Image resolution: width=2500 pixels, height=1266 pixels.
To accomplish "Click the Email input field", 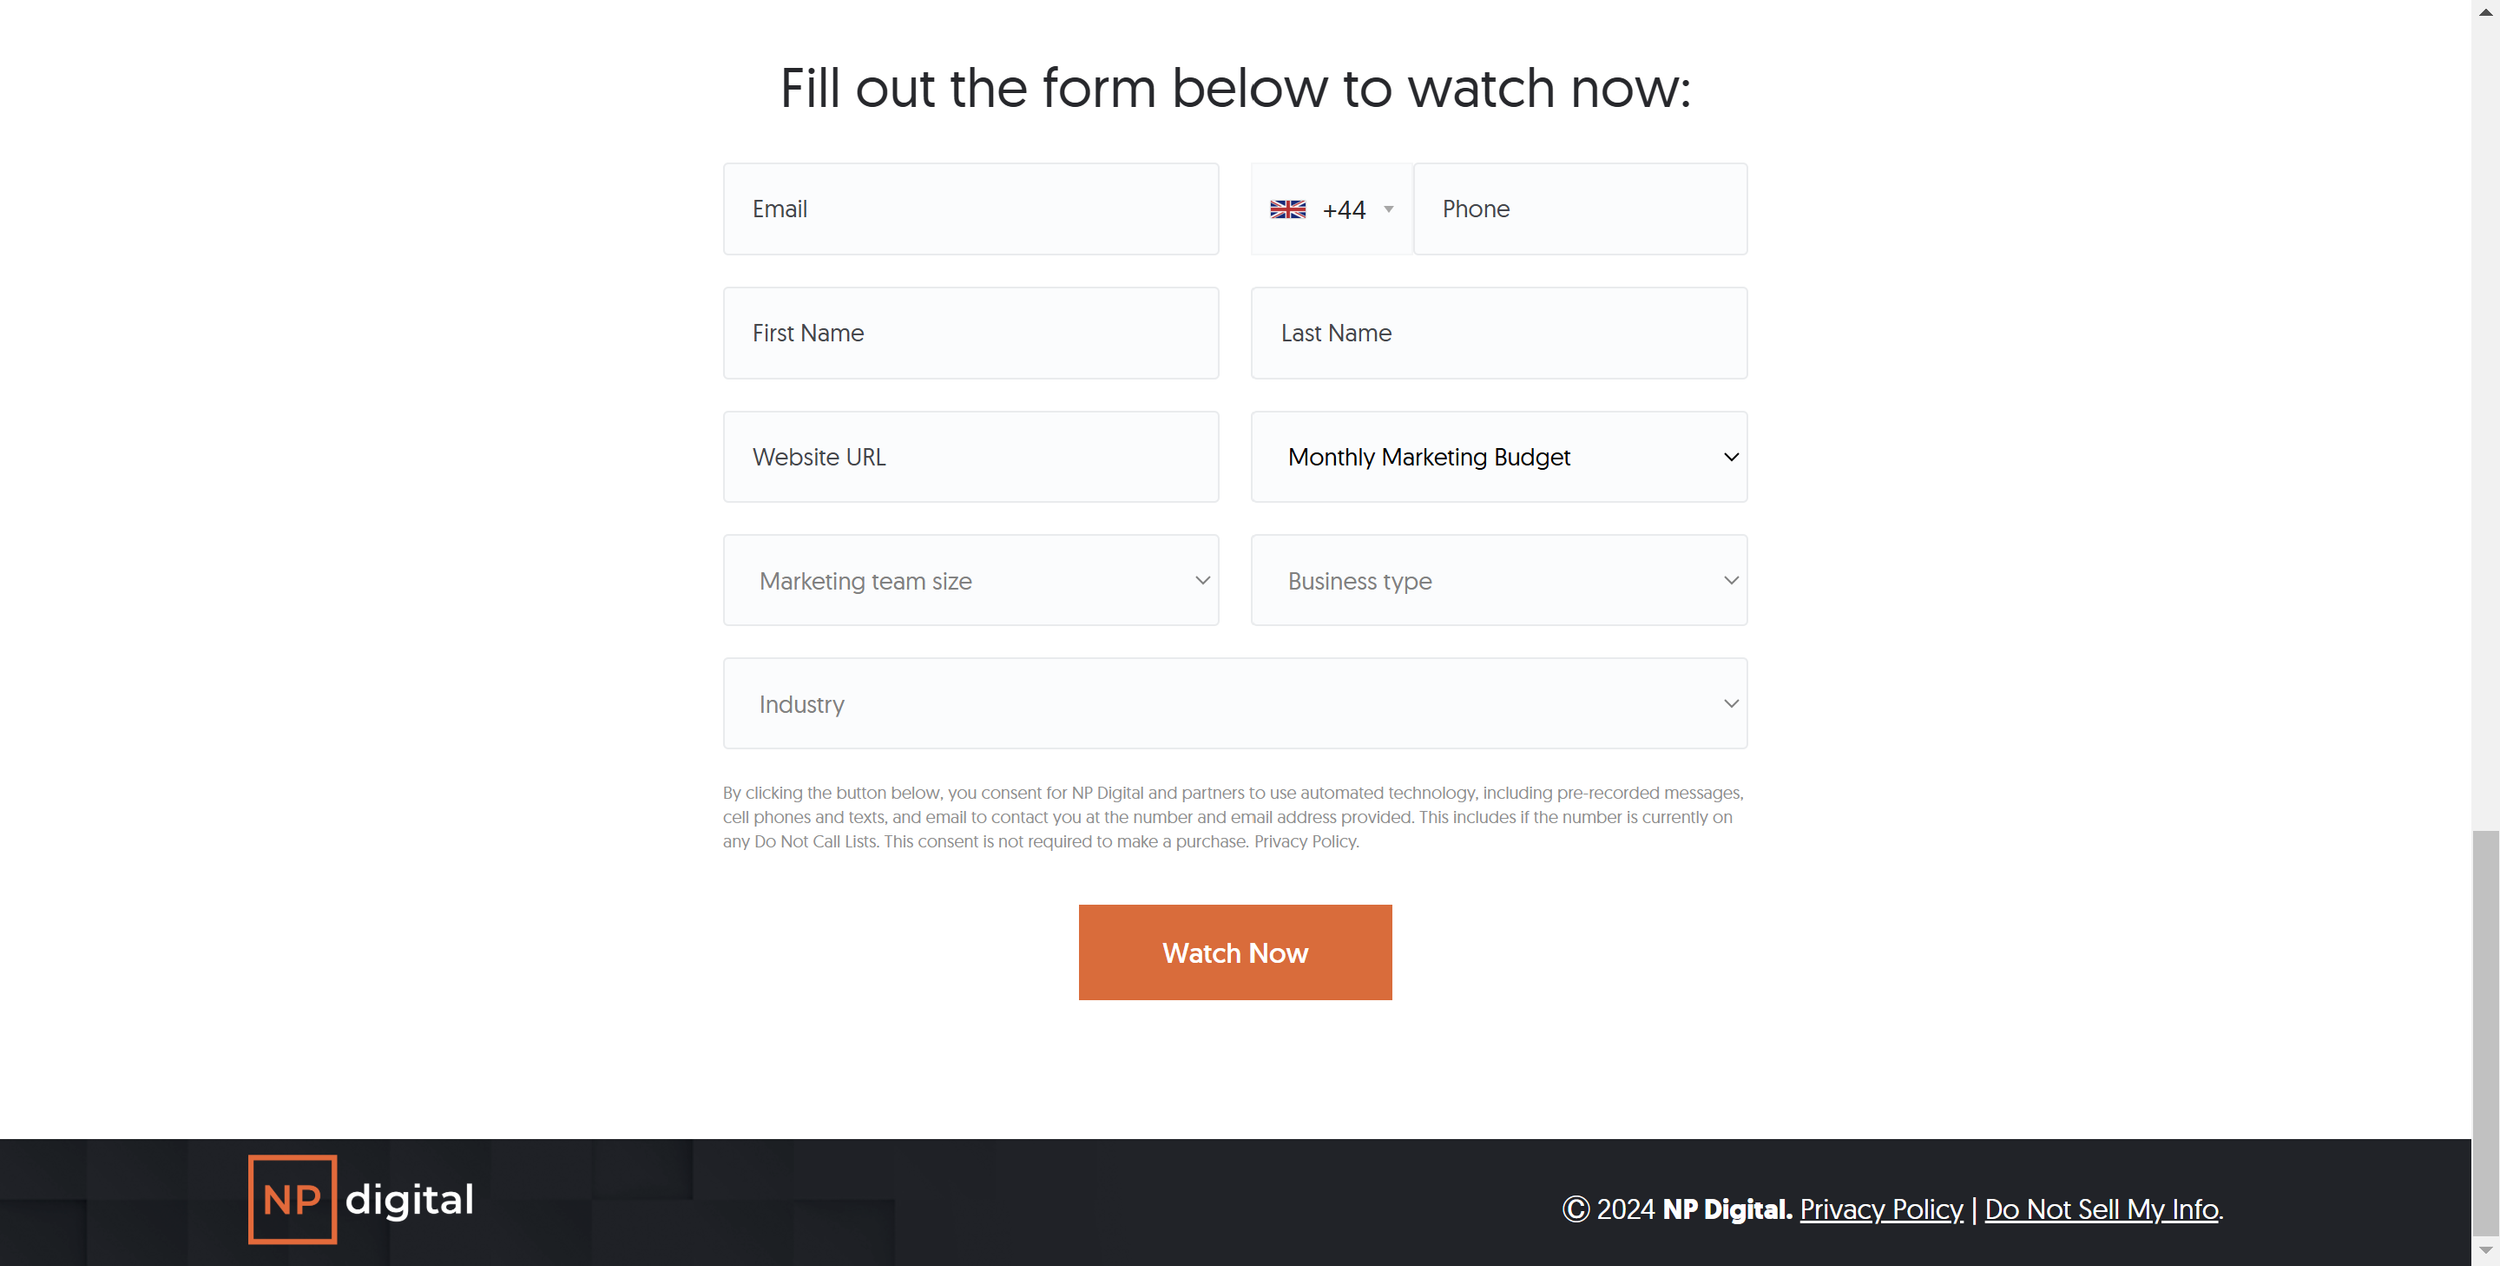I will pos(971,209).
